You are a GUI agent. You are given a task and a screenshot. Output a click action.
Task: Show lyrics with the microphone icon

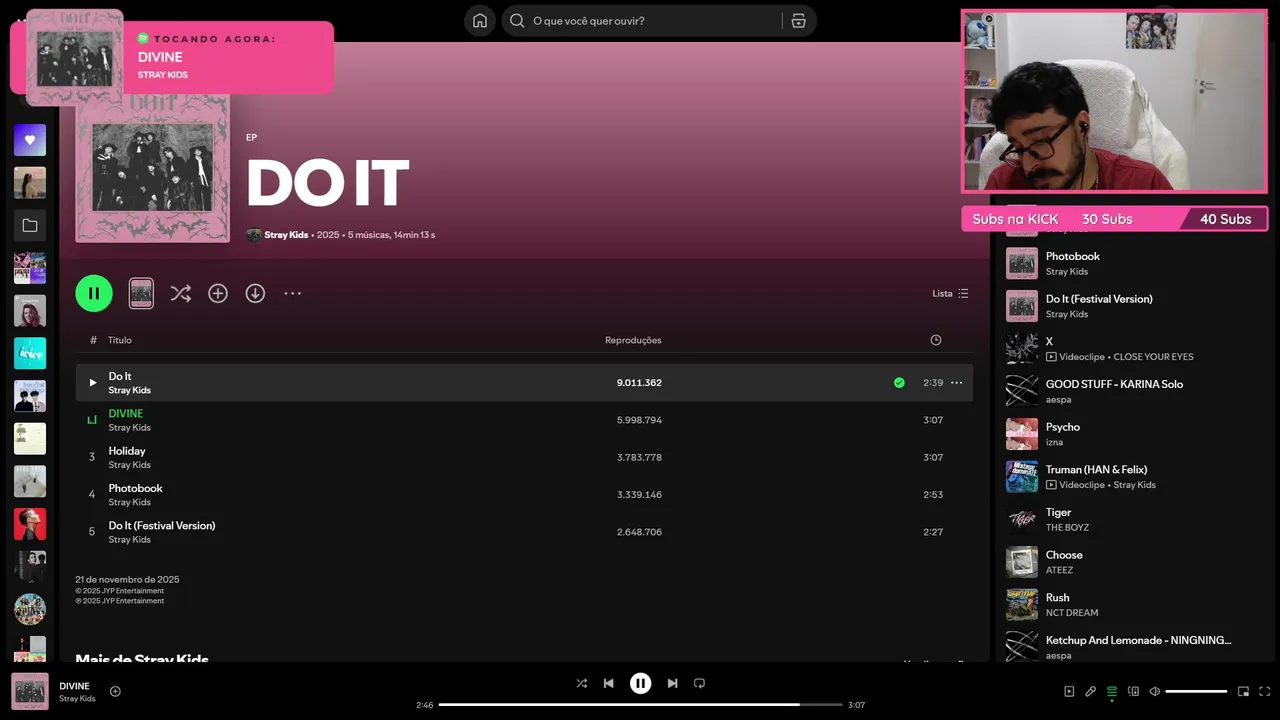point(1091,691)
